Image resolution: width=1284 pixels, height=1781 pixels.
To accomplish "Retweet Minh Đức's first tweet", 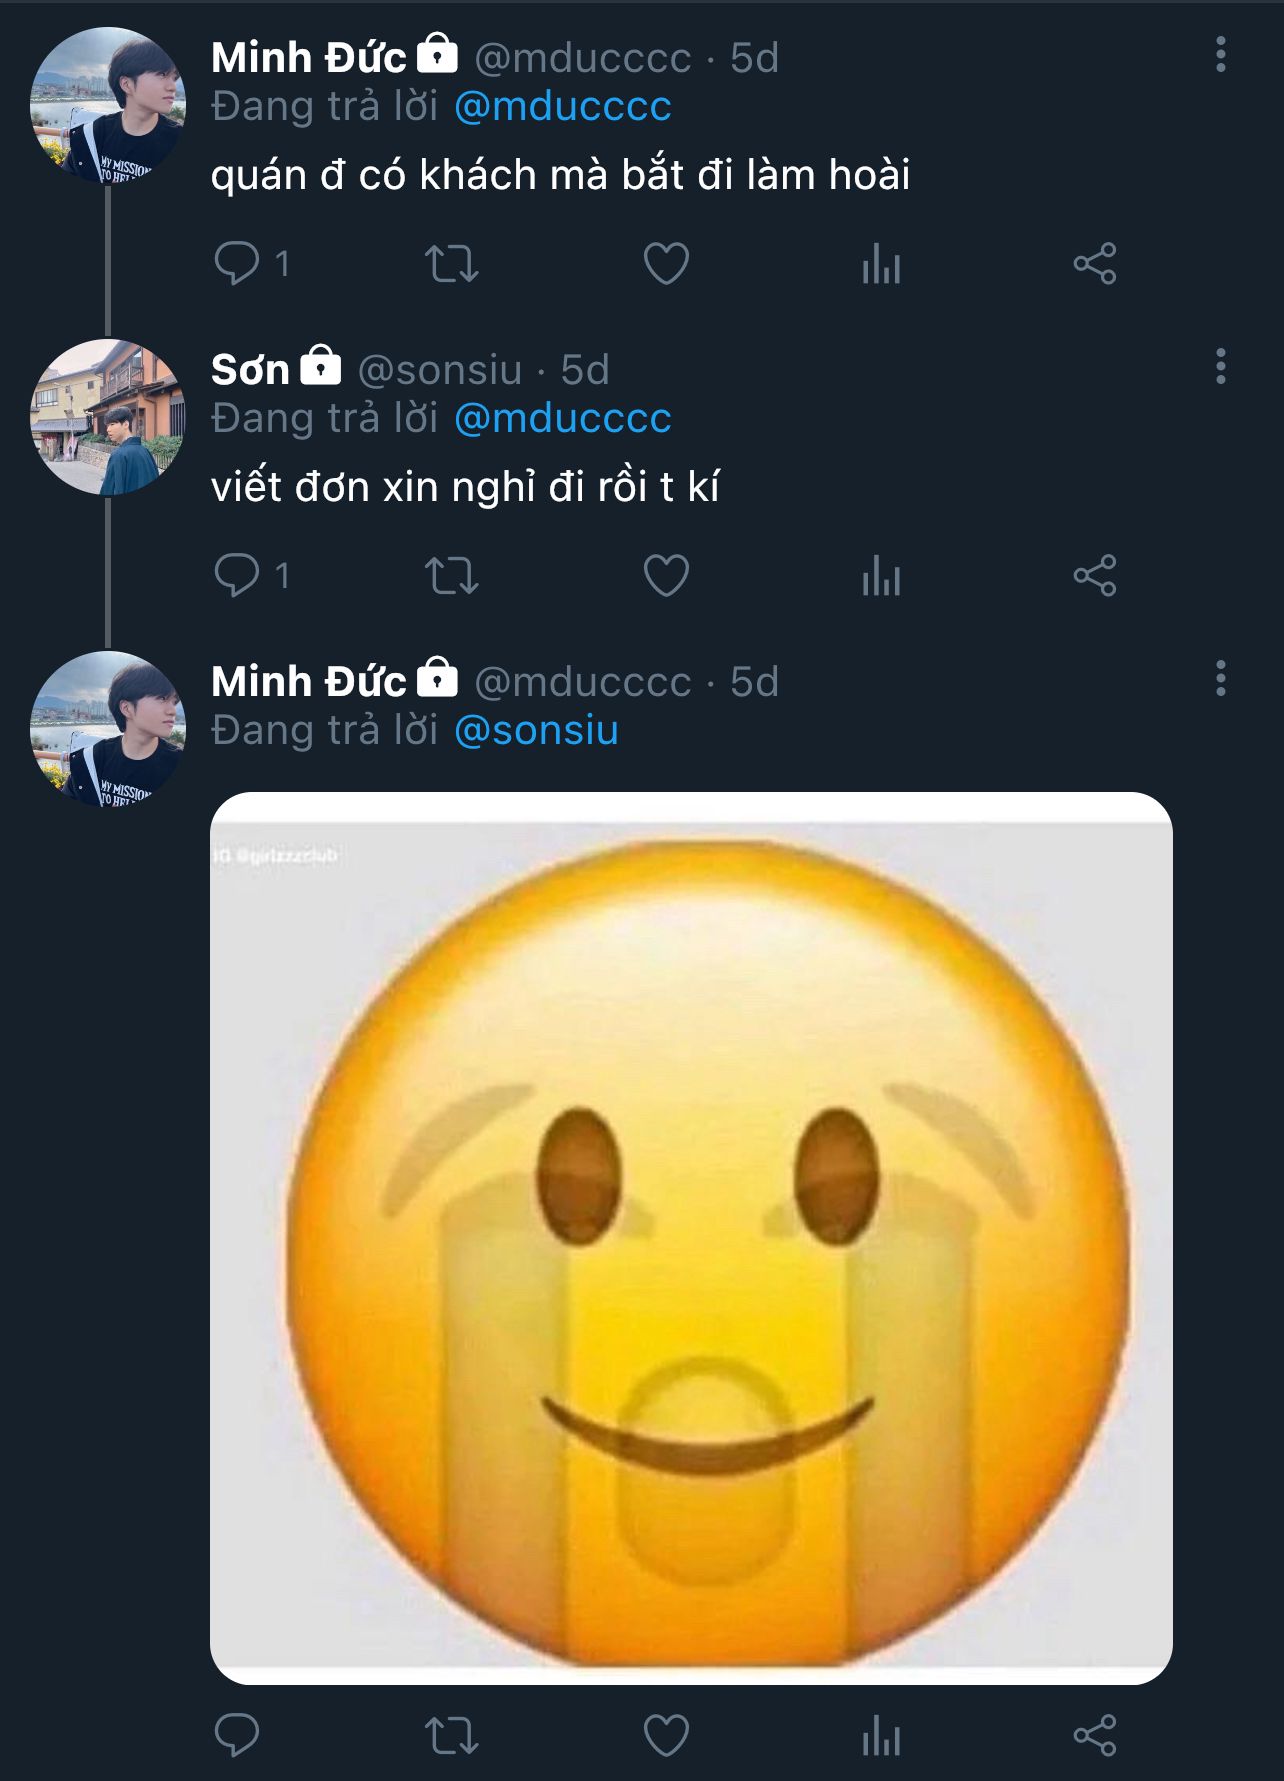I will 451,264.
